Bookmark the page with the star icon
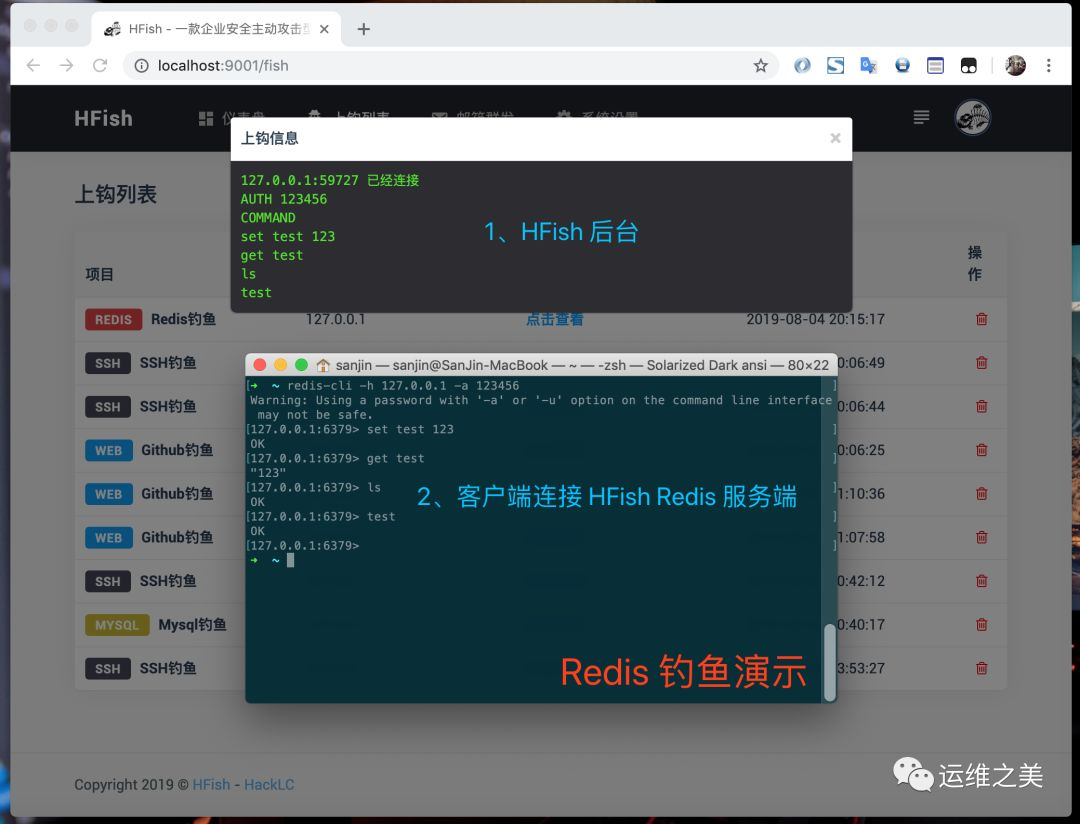This screenshot has height=824, width=1080. tap(760, 65)
